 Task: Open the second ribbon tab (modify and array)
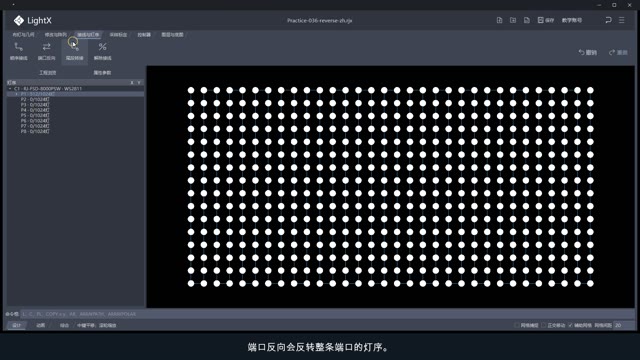pos(56,35)
